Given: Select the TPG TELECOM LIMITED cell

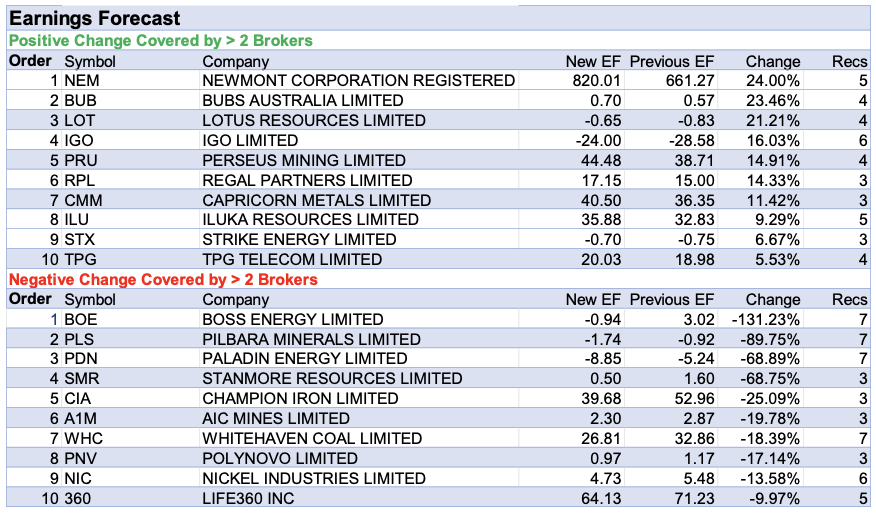Looking at the screenshot, I should (292, 260).
